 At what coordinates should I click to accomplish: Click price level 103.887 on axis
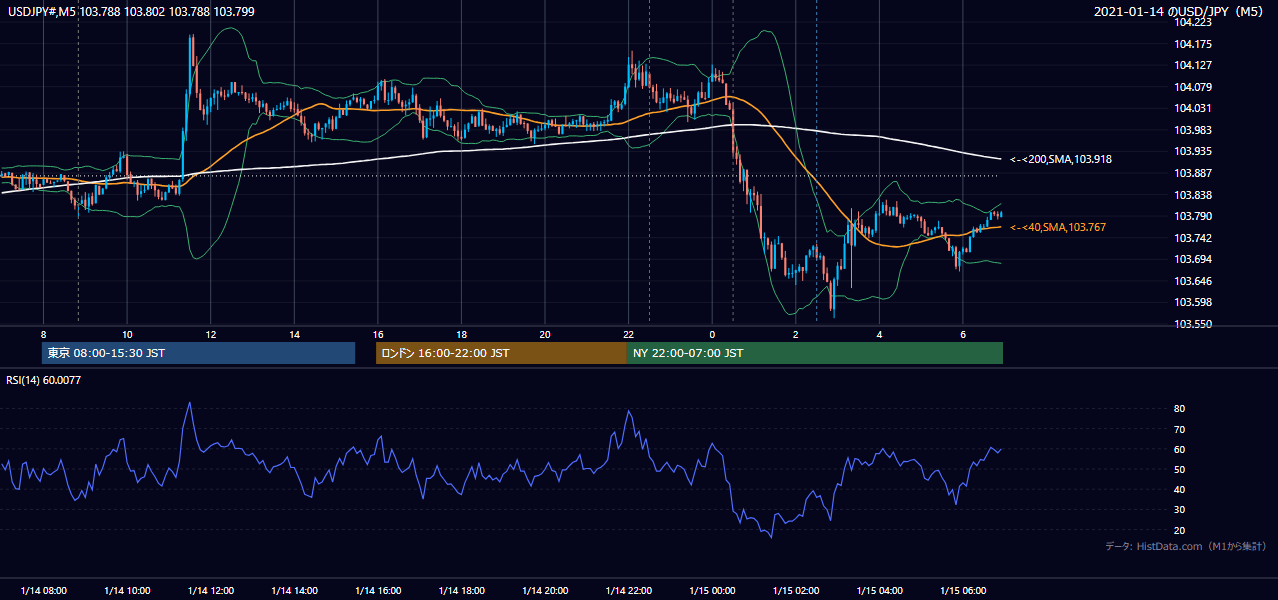coord(1194,173)
